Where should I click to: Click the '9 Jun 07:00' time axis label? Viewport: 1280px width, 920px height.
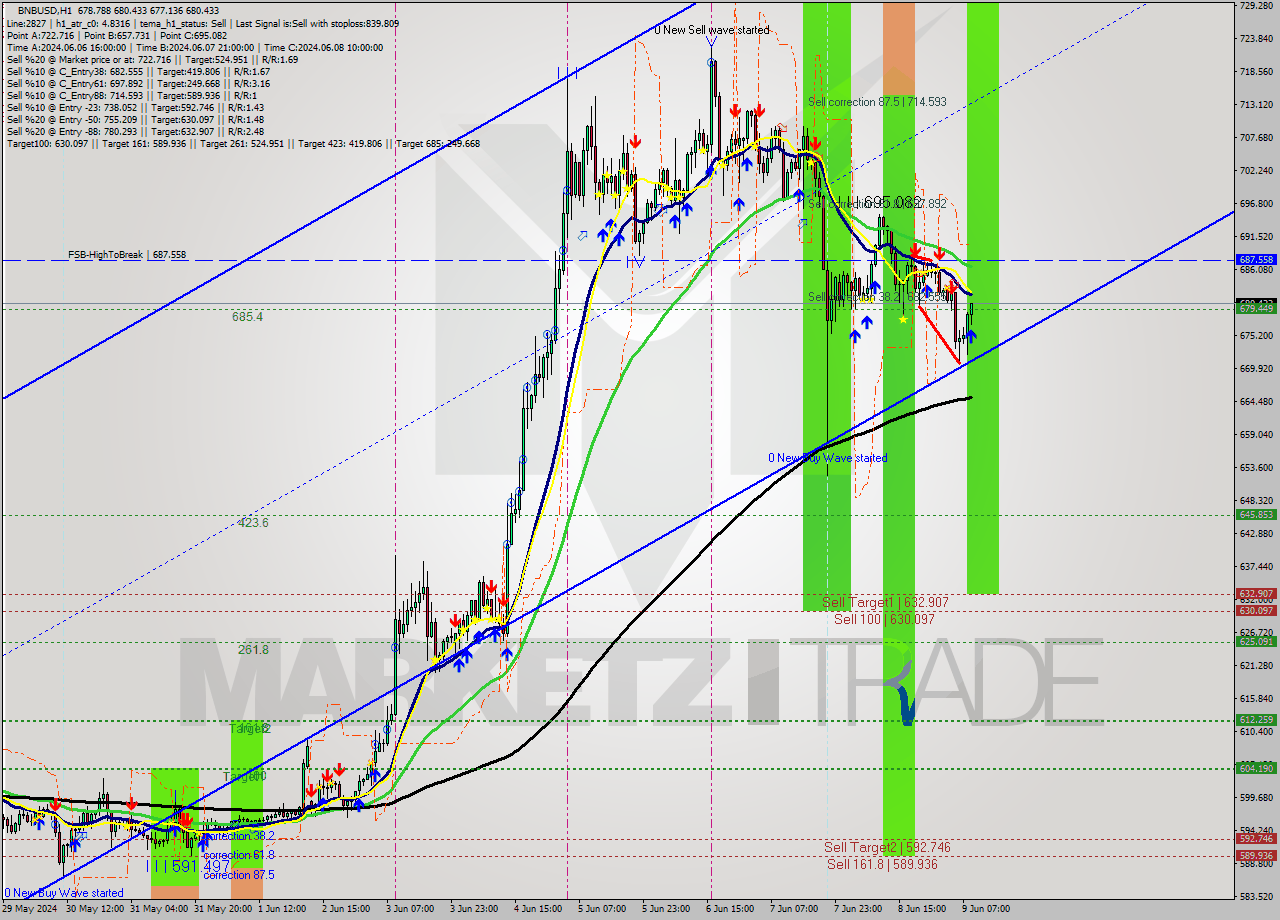click(x=985, y=909)
